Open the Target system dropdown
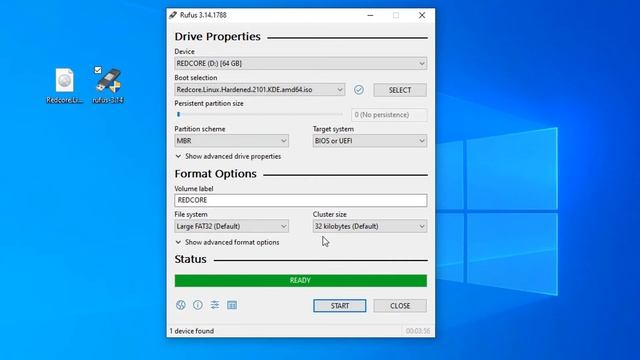The width and height of the screenshot is (640, 360). 370,141
